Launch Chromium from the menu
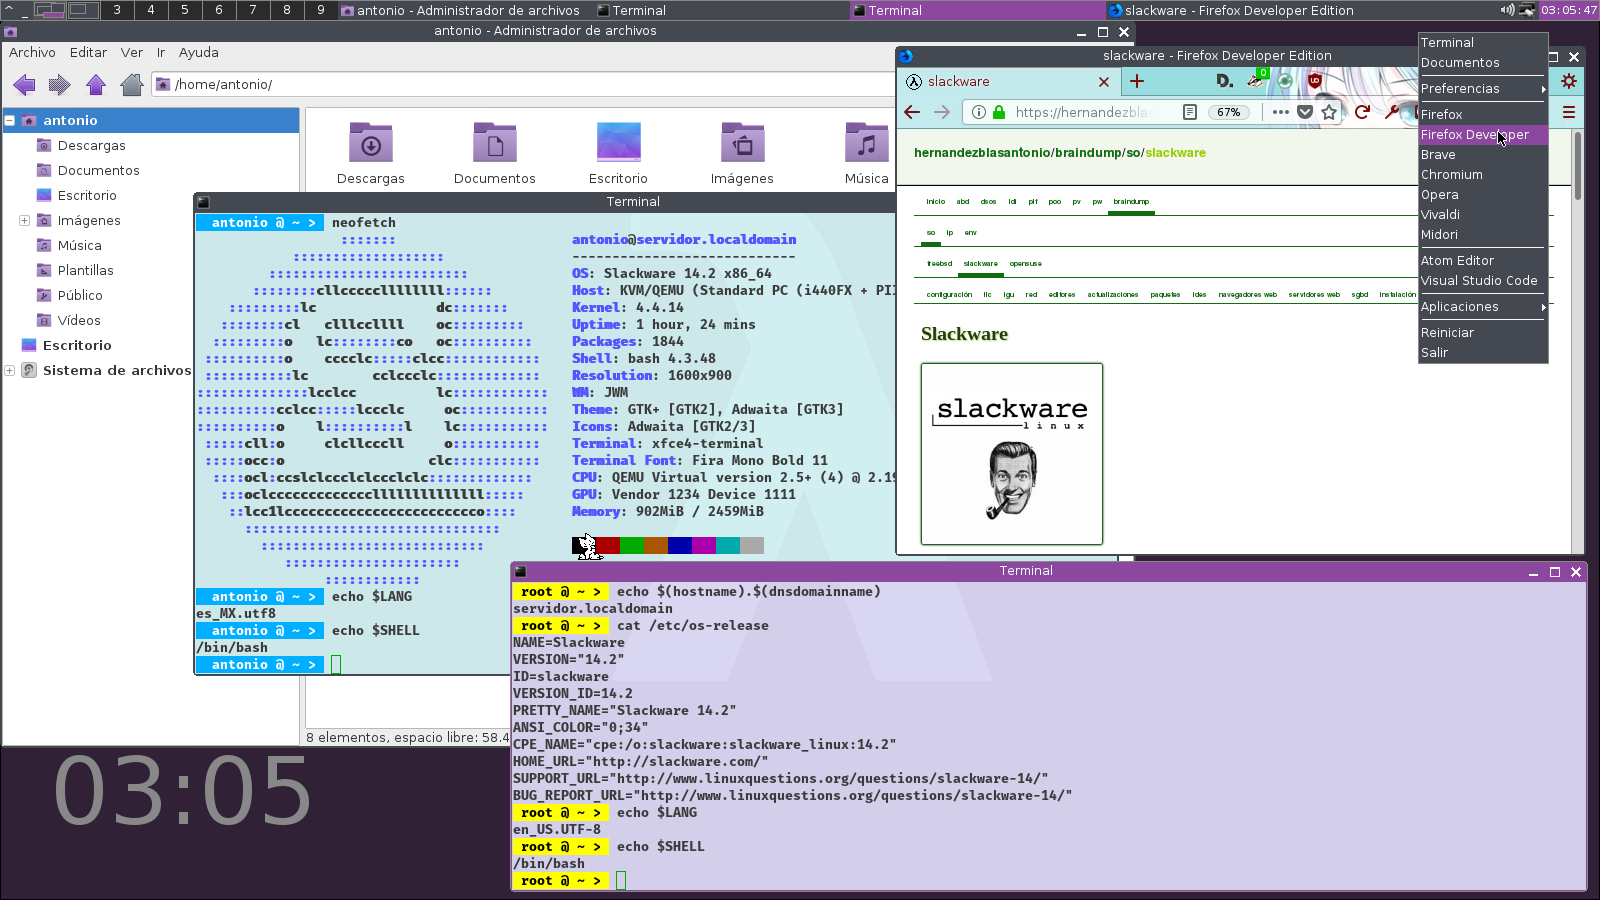This screenshot has height=900, width=1600. (1483, 175)
